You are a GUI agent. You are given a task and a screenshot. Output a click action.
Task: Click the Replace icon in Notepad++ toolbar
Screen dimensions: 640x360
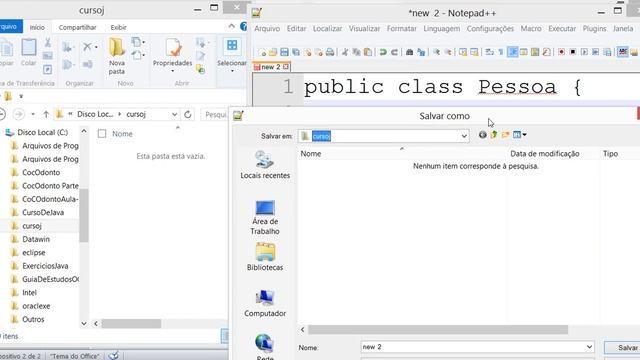[x=421, y=52]
